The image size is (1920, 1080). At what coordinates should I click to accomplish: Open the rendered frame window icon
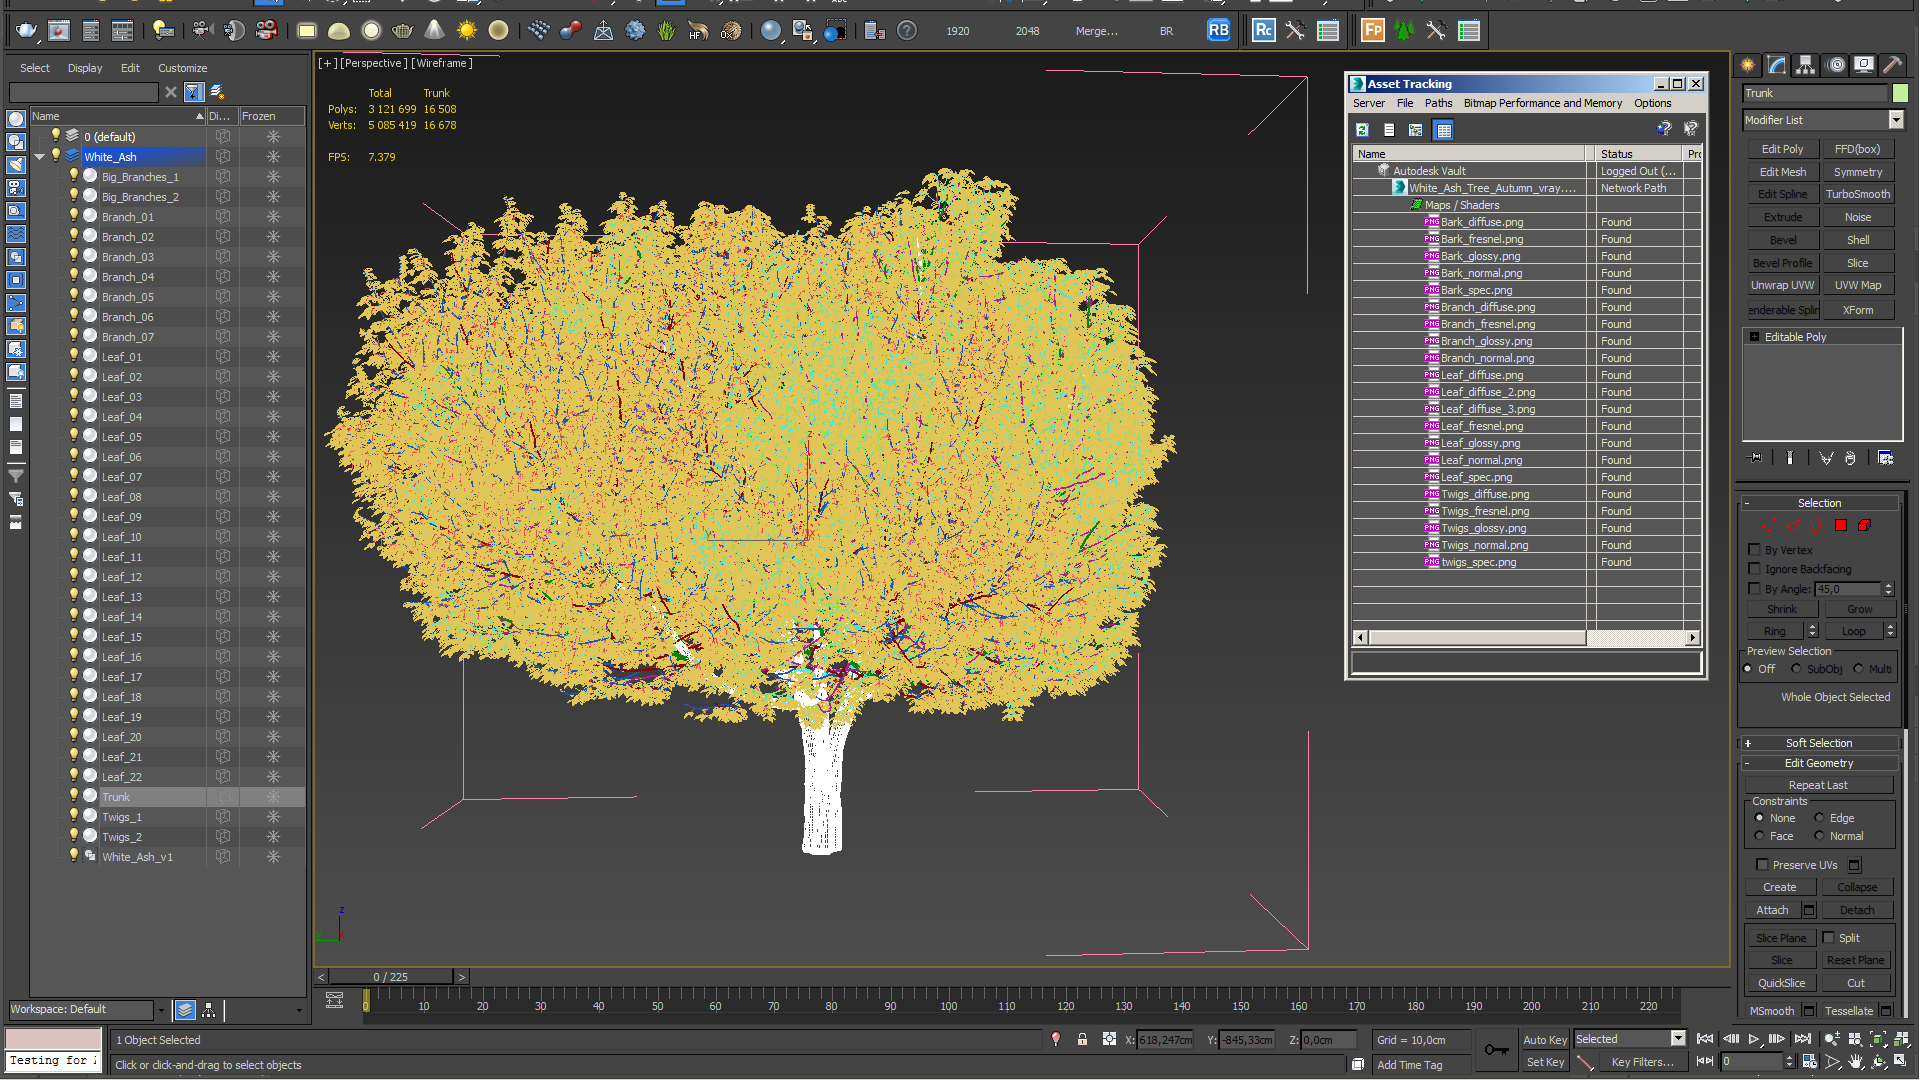click(x=59, y=31)
